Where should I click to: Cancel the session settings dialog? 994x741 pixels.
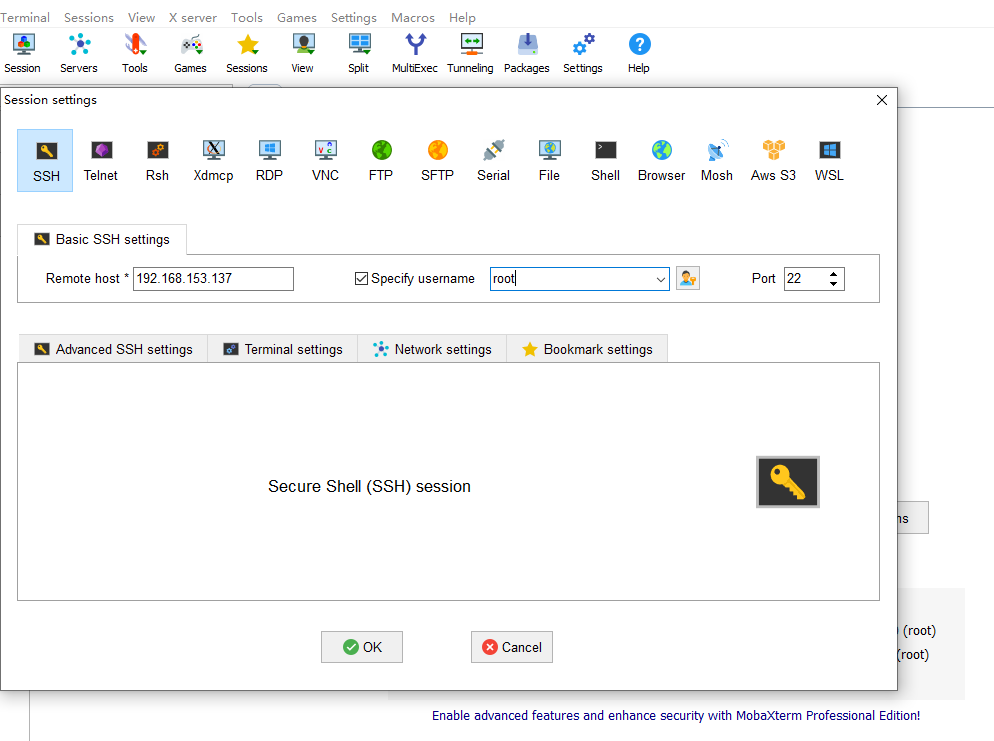[x=512, y=647]
